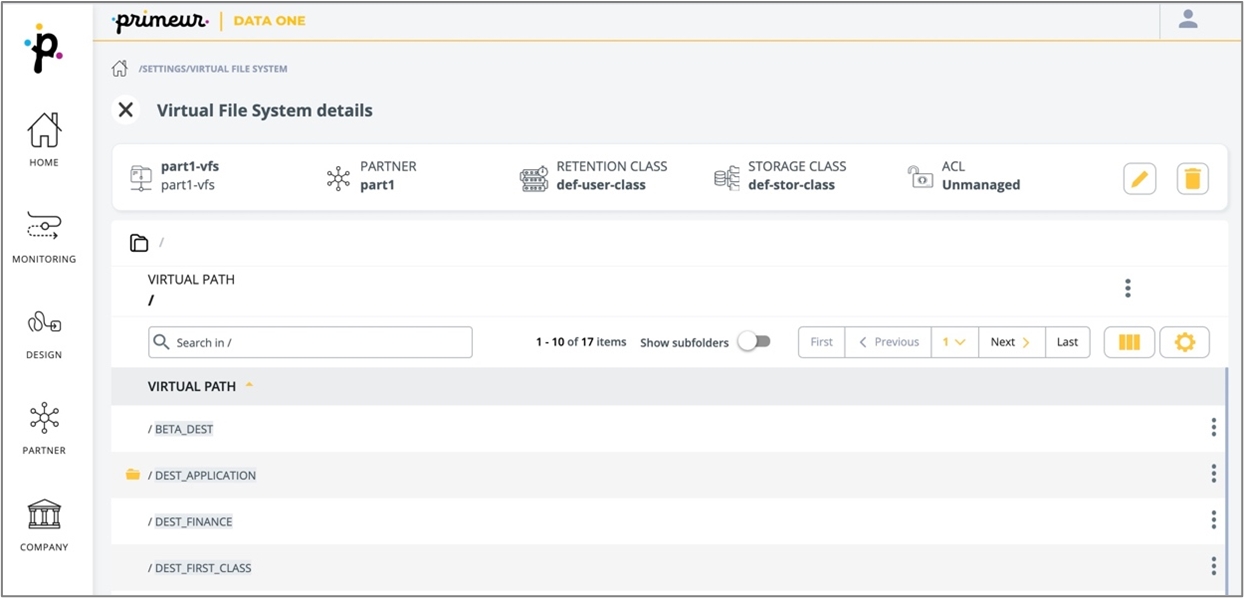Image resolution: width=1244 pixels, height=598 pixels.
Task: Click the root folder icon
Action: point(139,243)
